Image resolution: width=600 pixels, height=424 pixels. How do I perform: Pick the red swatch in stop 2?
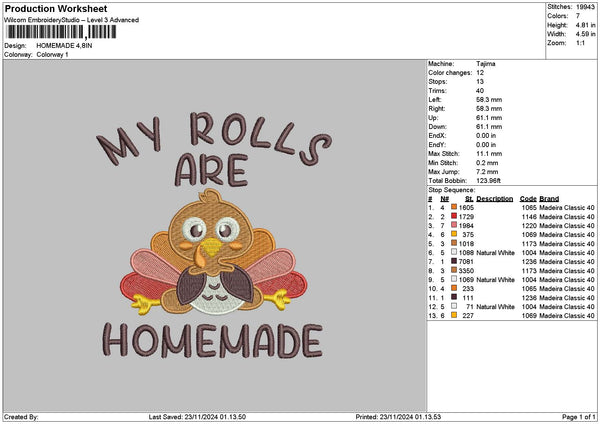coord(454,216)
